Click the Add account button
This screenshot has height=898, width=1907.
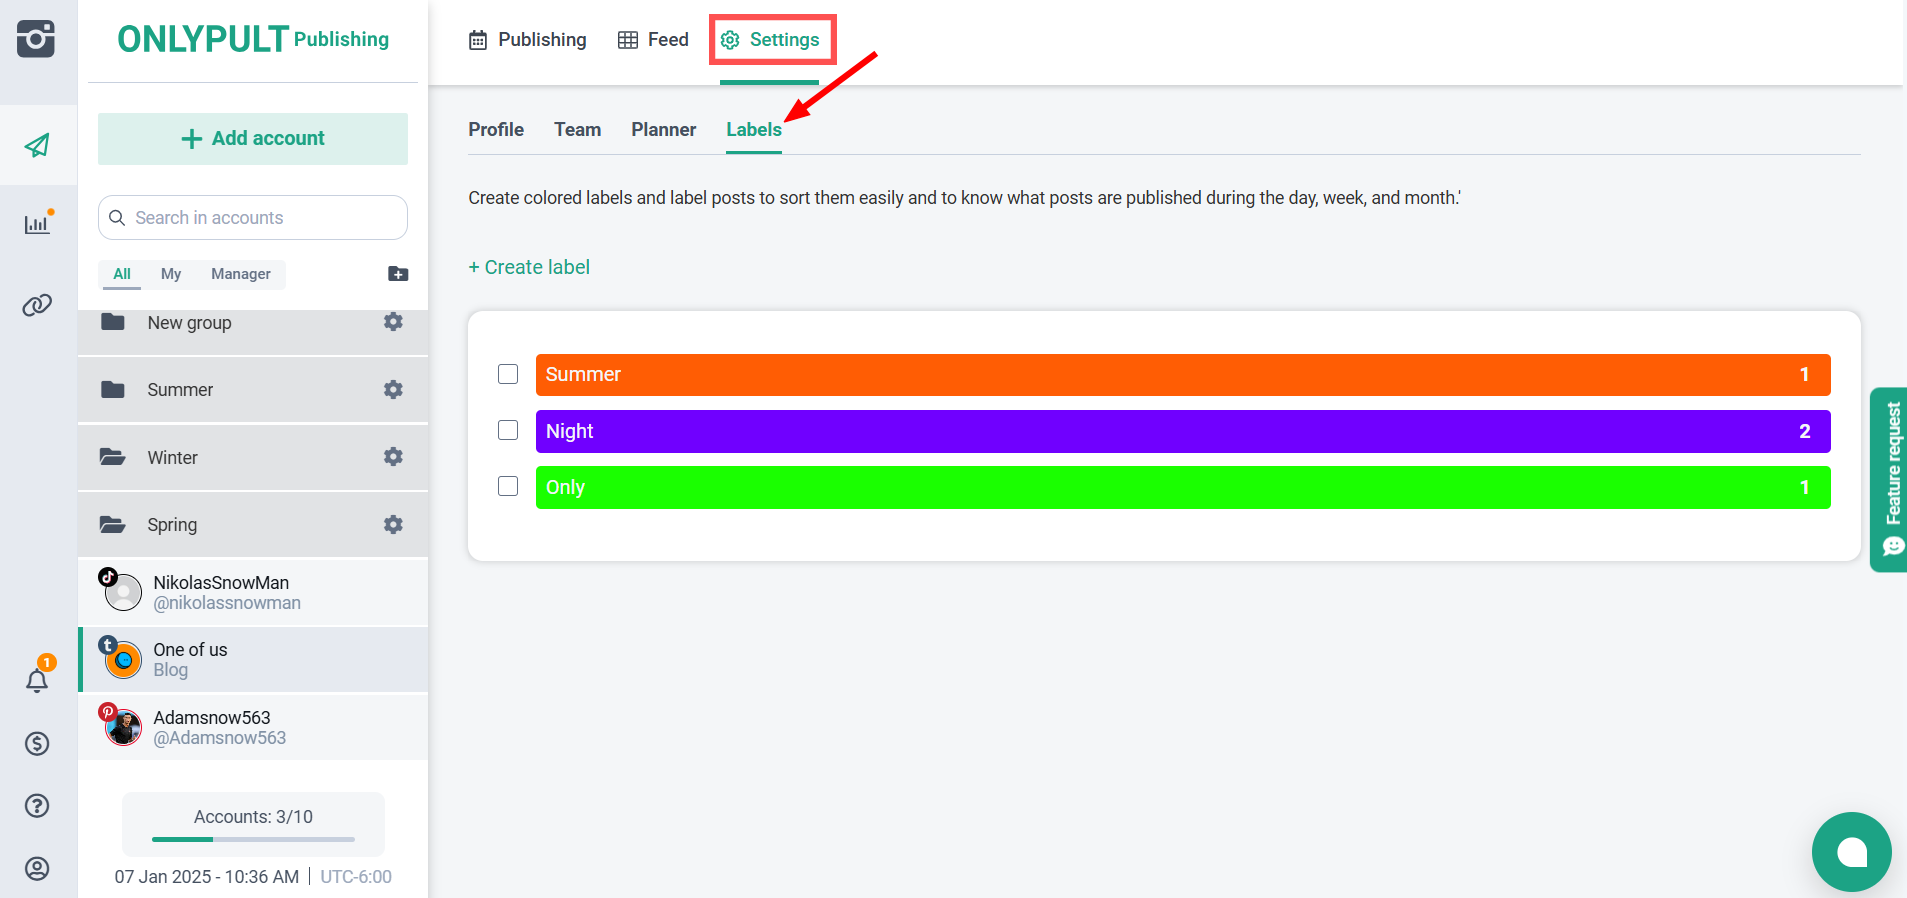click(253, 139)
